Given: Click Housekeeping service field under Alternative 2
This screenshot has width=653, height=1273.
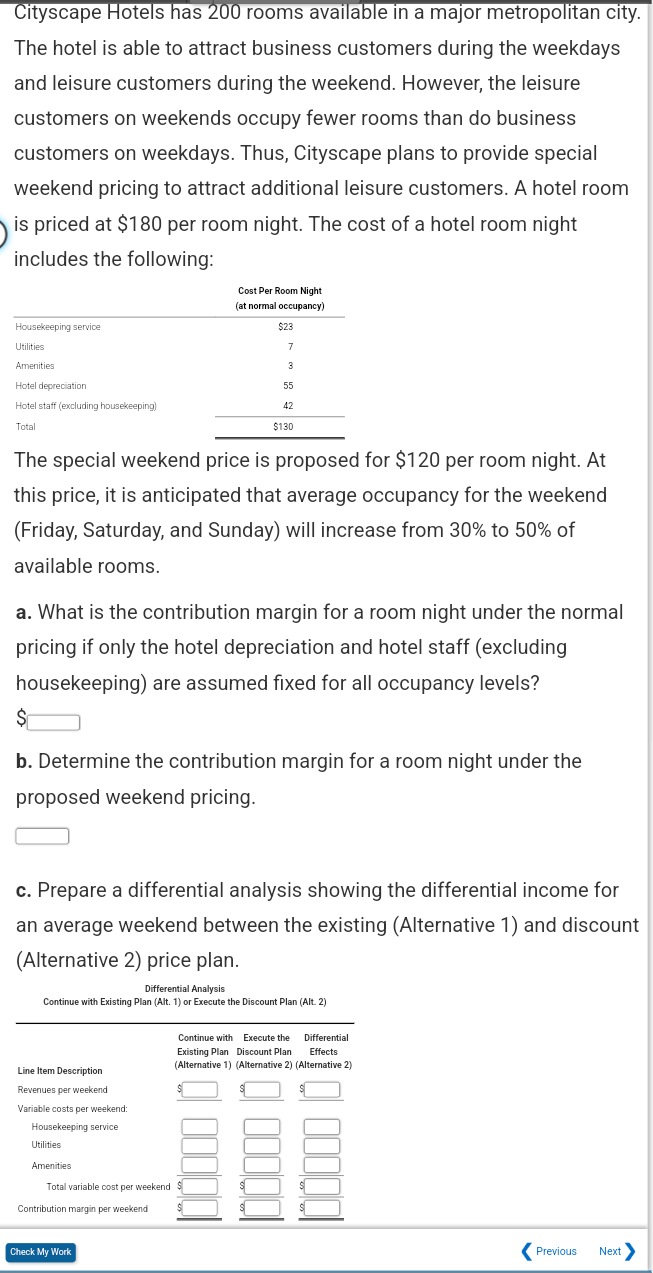Looking at the screenshot, I should pyautogui.click(x=263, y=1128).
